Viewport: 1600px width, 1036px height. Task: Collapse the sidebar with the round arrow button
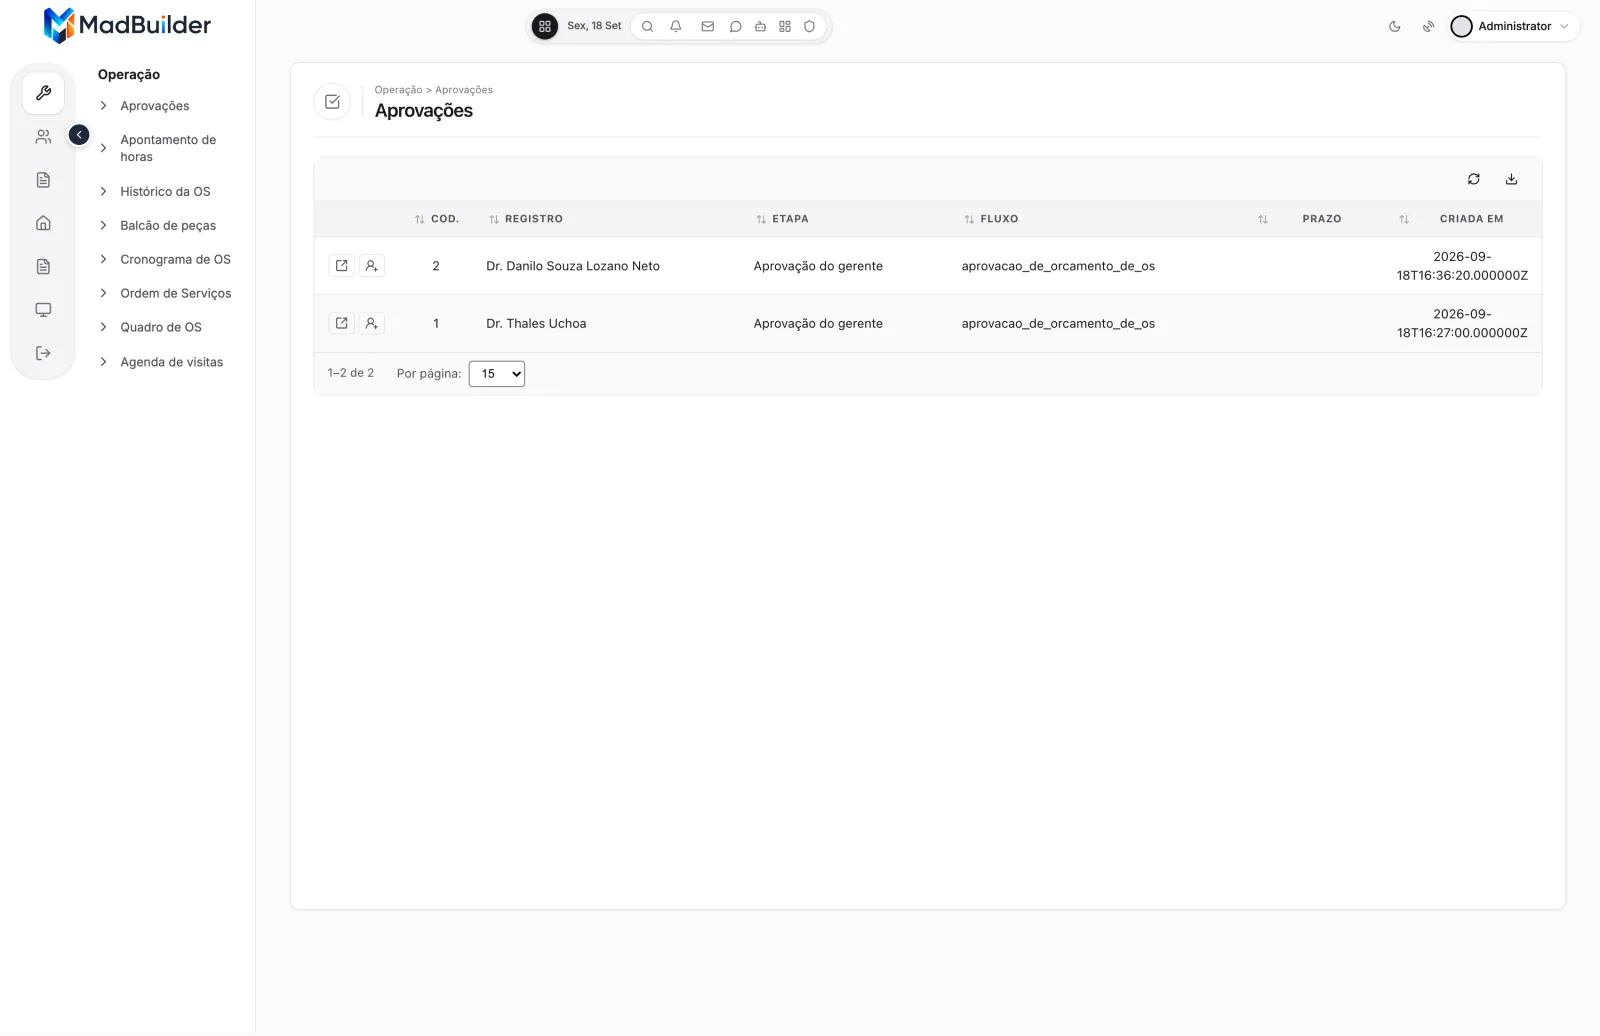pyautogui.click(x=79, y=135)
